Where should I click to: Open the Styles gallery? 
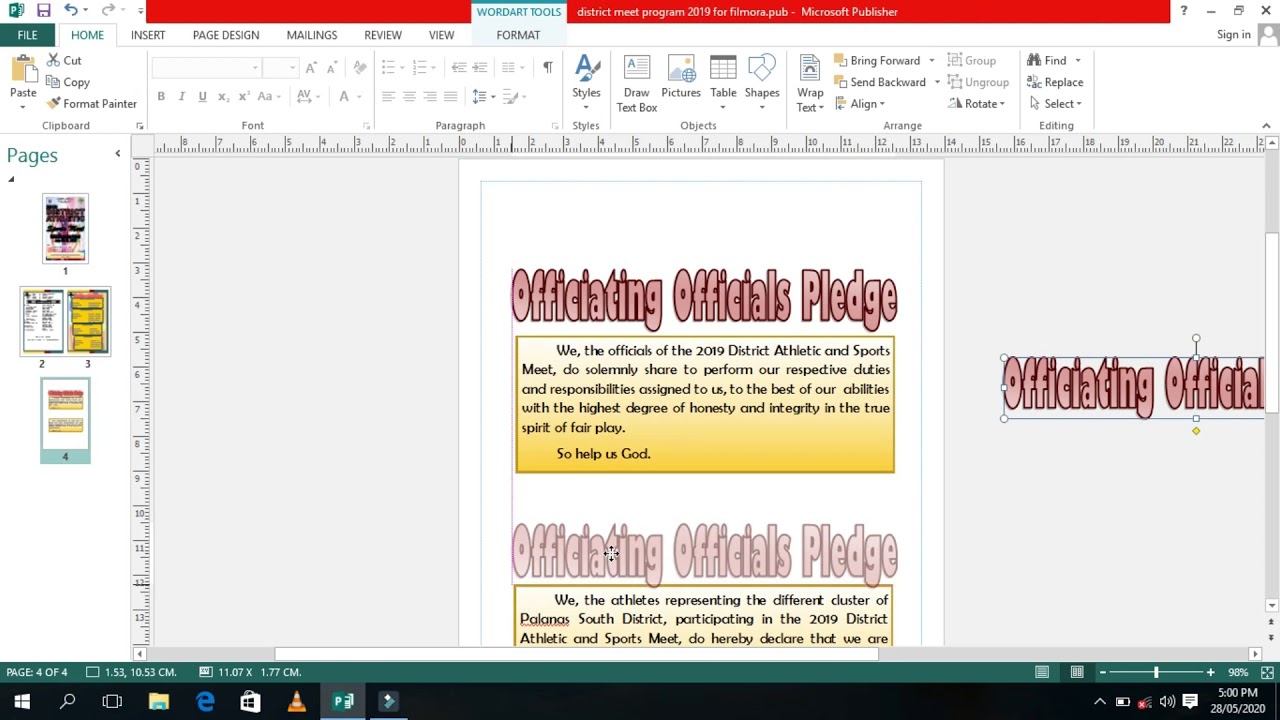pos(586,84)
